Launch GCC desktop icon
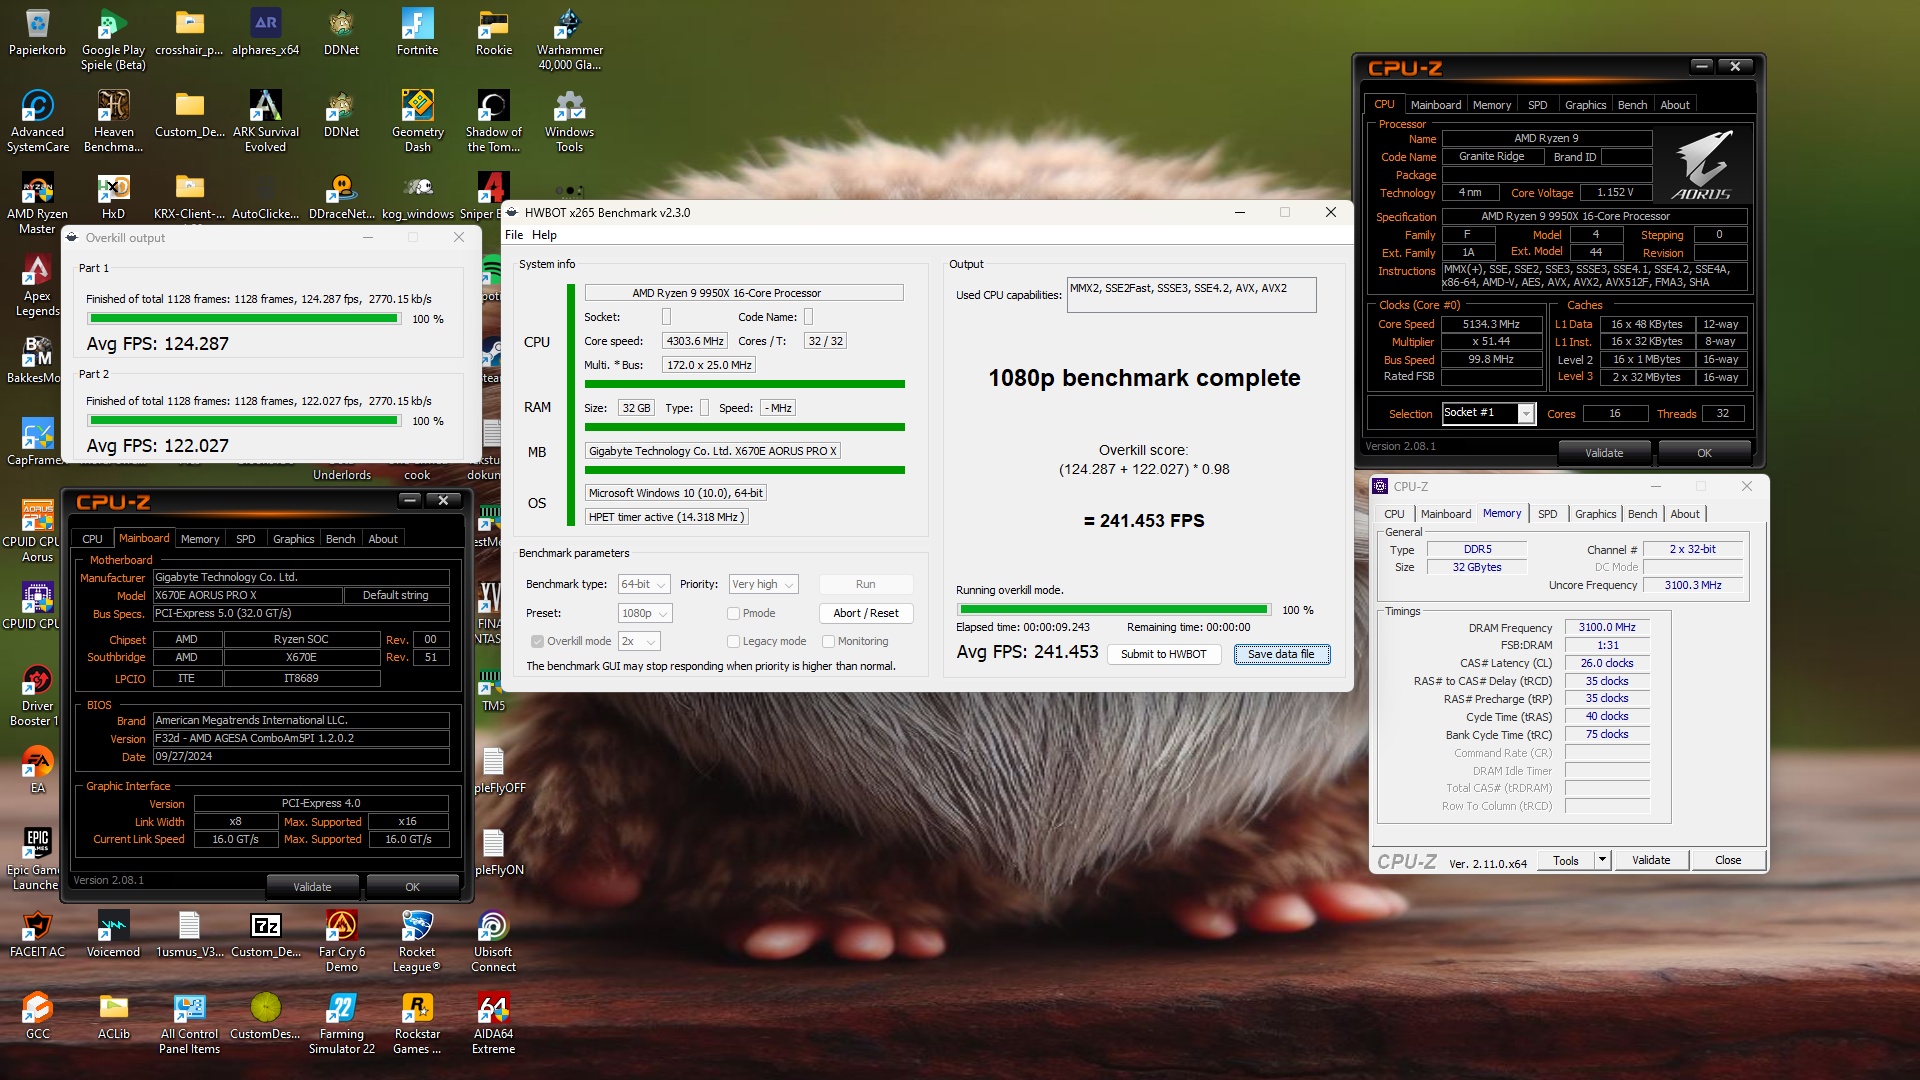This screenshot has width=1920, height=1080. (38, 1016)
